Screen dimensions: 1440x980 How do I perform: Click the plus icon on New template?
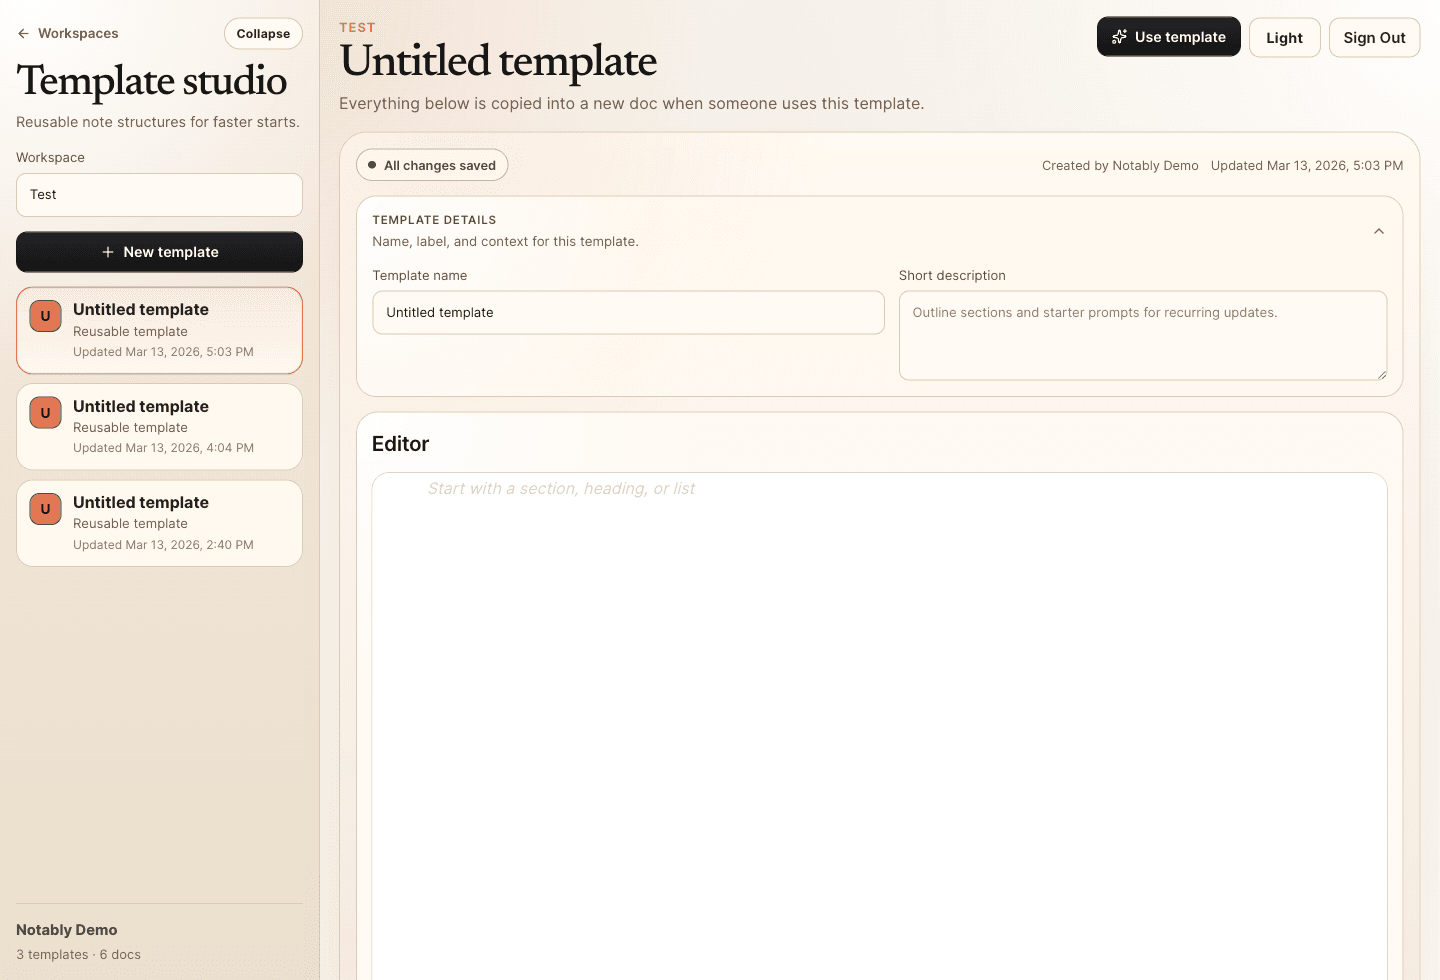[108, 252]
